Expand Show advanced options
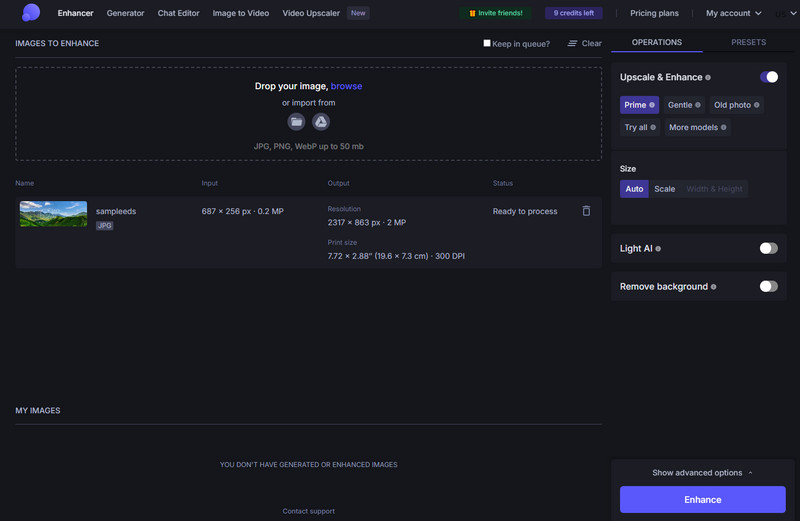 tap(703, 473)
